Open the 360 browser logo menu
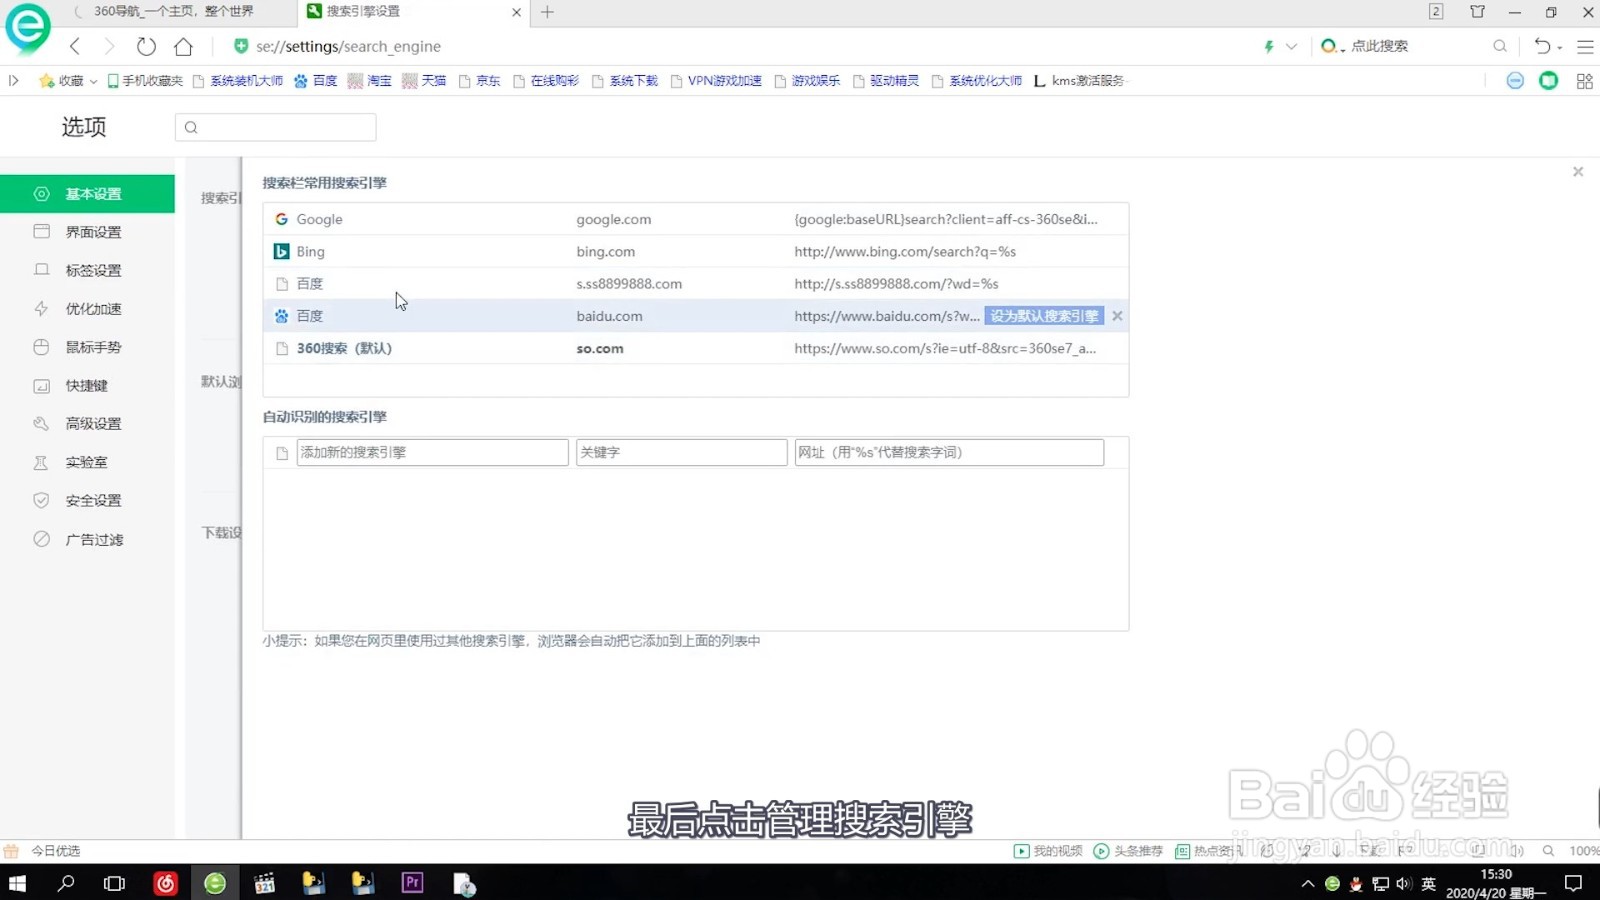Screen dimensions: 1600x900 pyautogui.click(x=28, y=28)
